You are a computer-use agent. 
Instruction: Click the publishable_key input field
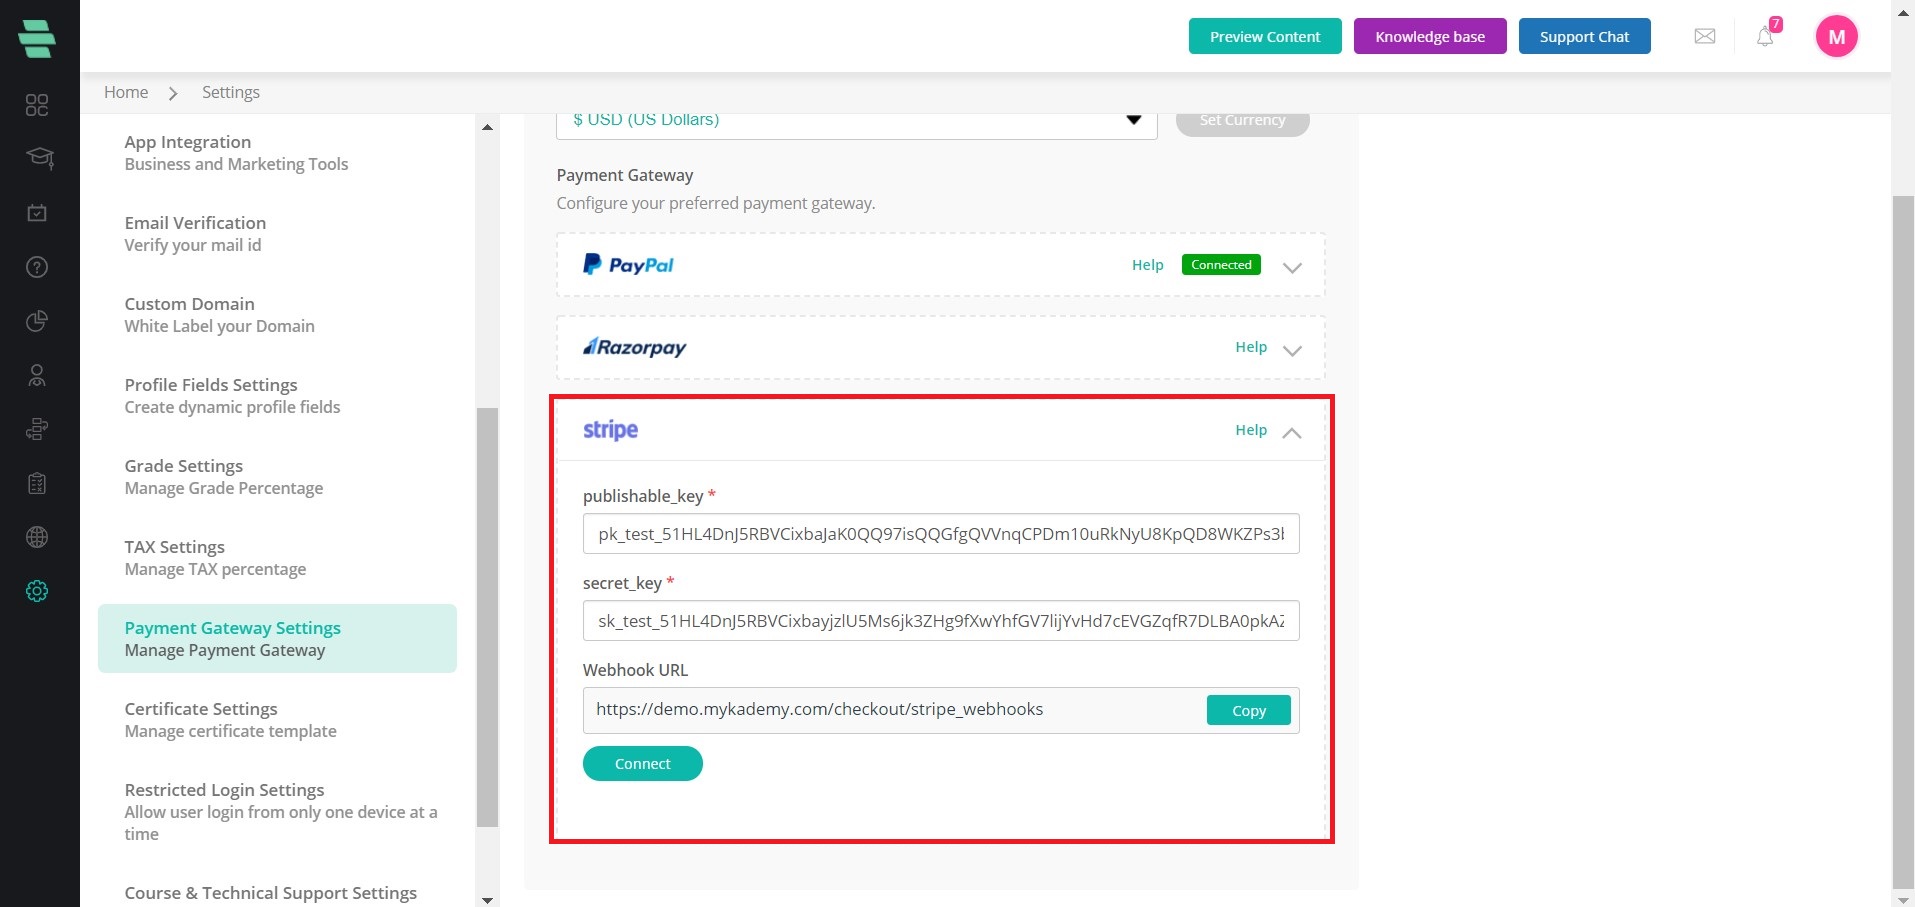point(941,534)
